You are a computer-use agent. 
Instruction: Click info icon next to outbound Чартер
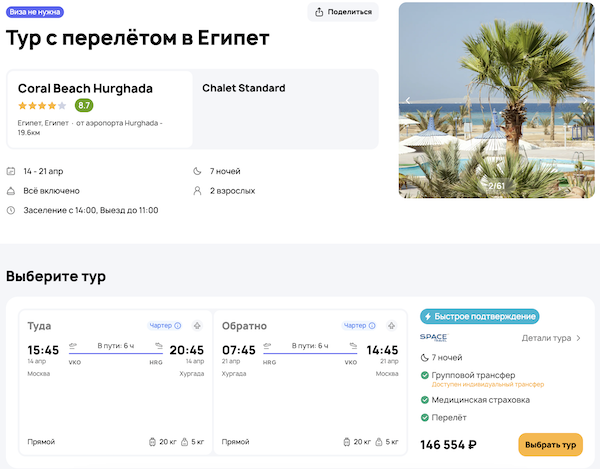coord(178,325)
